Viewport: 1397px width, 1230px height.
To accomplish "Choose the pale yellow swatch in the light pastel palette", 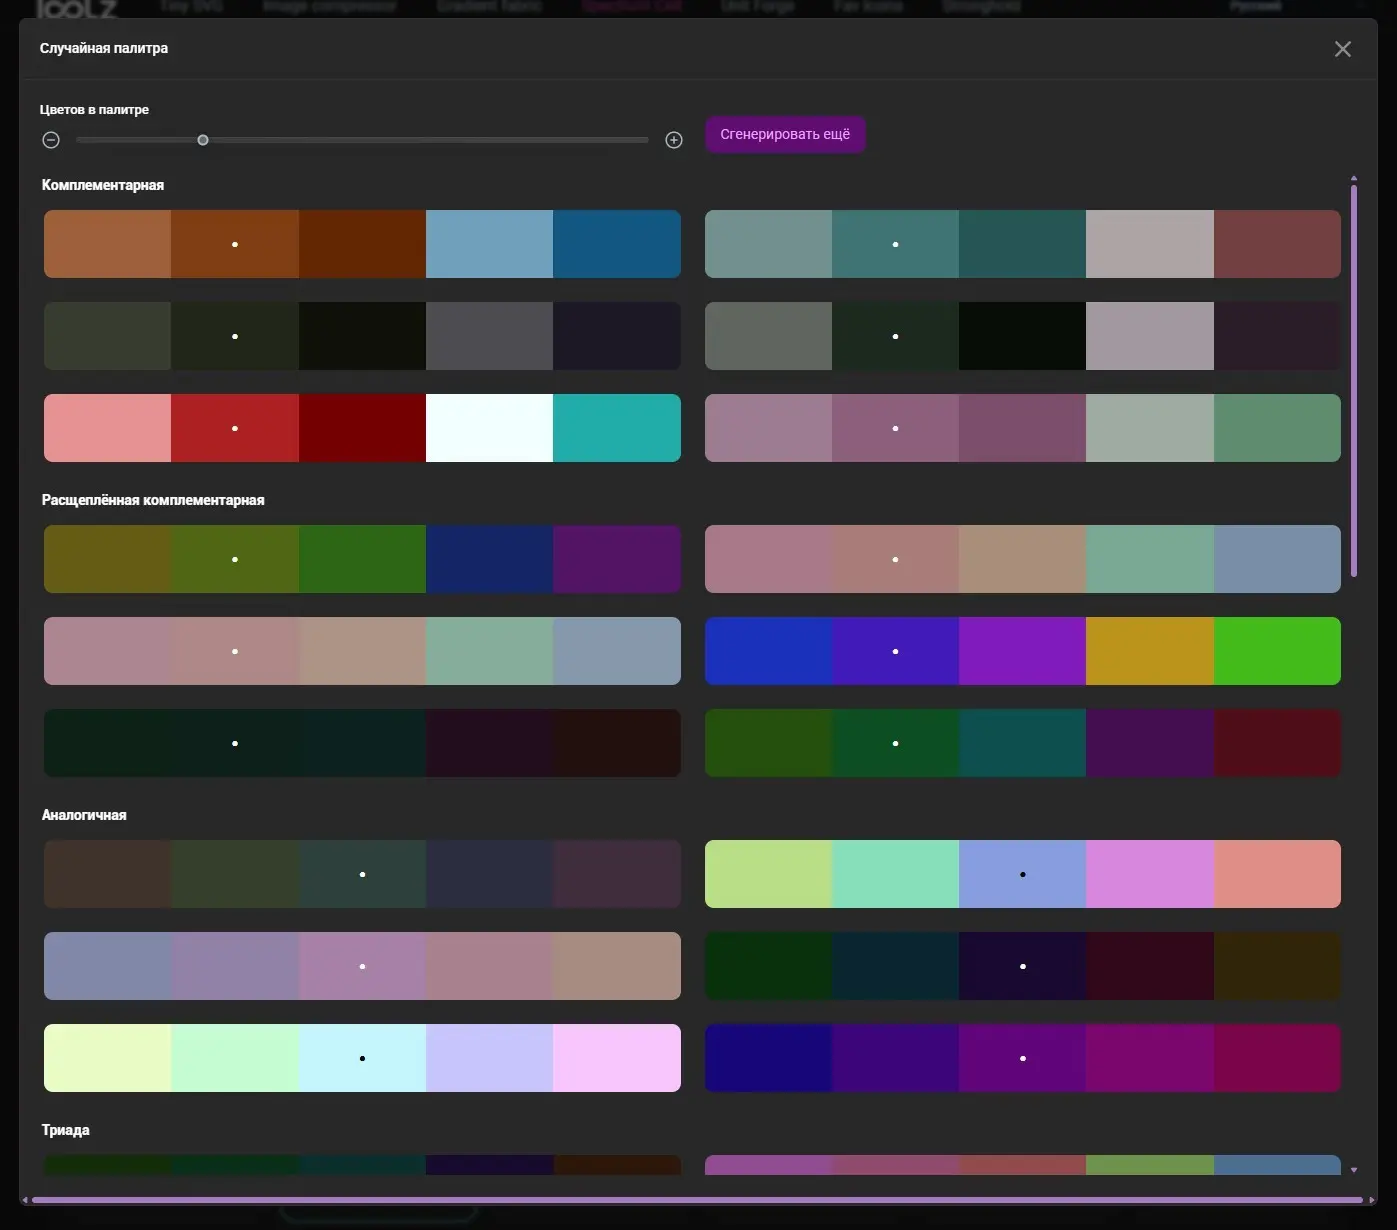I will click(107, 1058).
